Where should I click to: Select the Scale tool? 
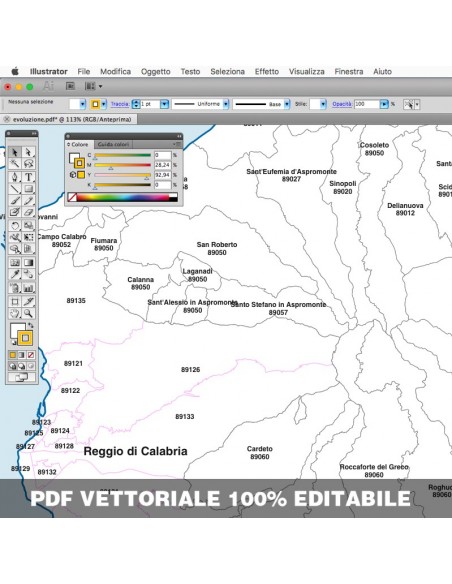[28, 225]
